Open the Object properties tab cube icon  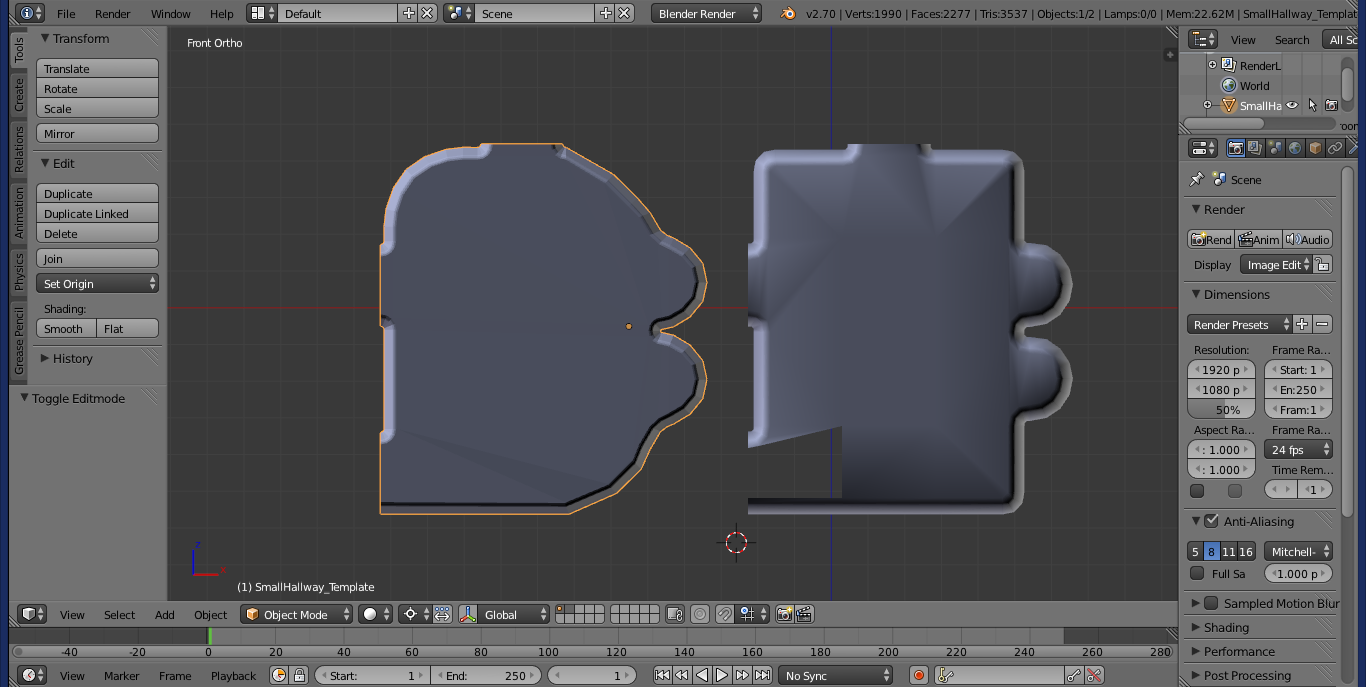(1315, 148)
